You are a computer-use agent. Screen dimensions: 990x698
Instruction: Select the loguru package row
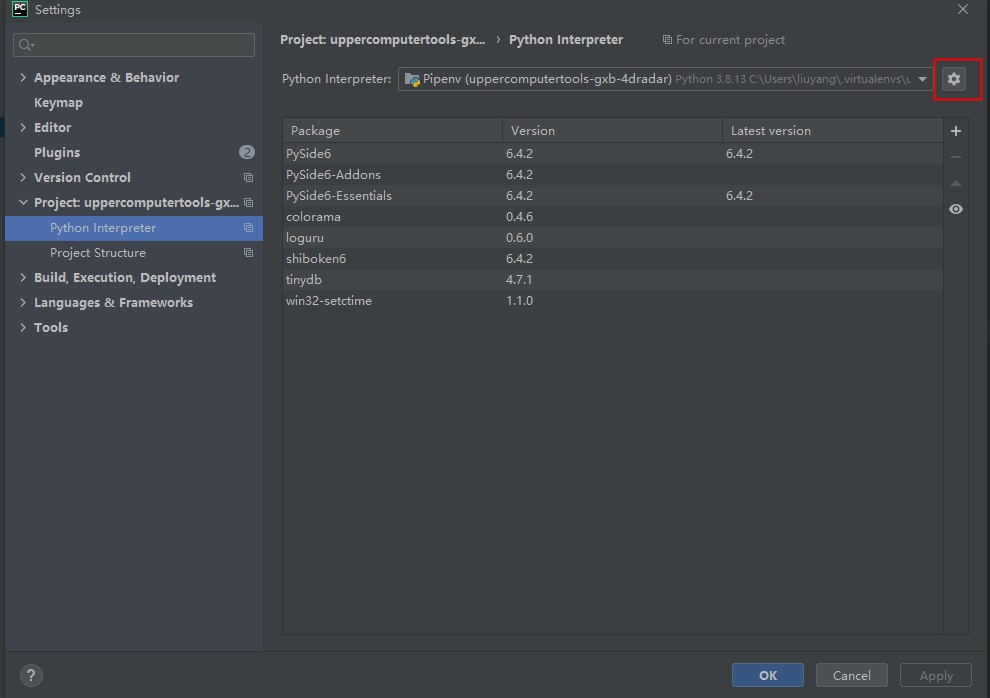[612, 238]
